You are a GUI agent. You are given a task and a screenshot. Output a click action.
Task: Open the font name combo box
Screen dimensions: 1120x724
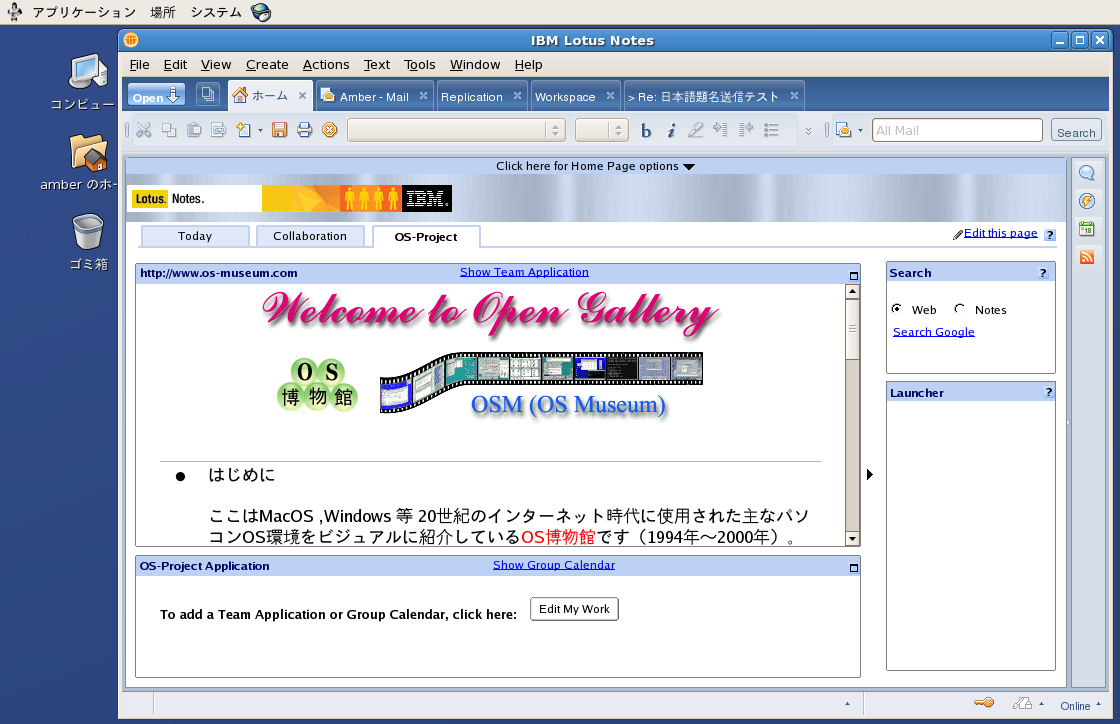[456, 130]
